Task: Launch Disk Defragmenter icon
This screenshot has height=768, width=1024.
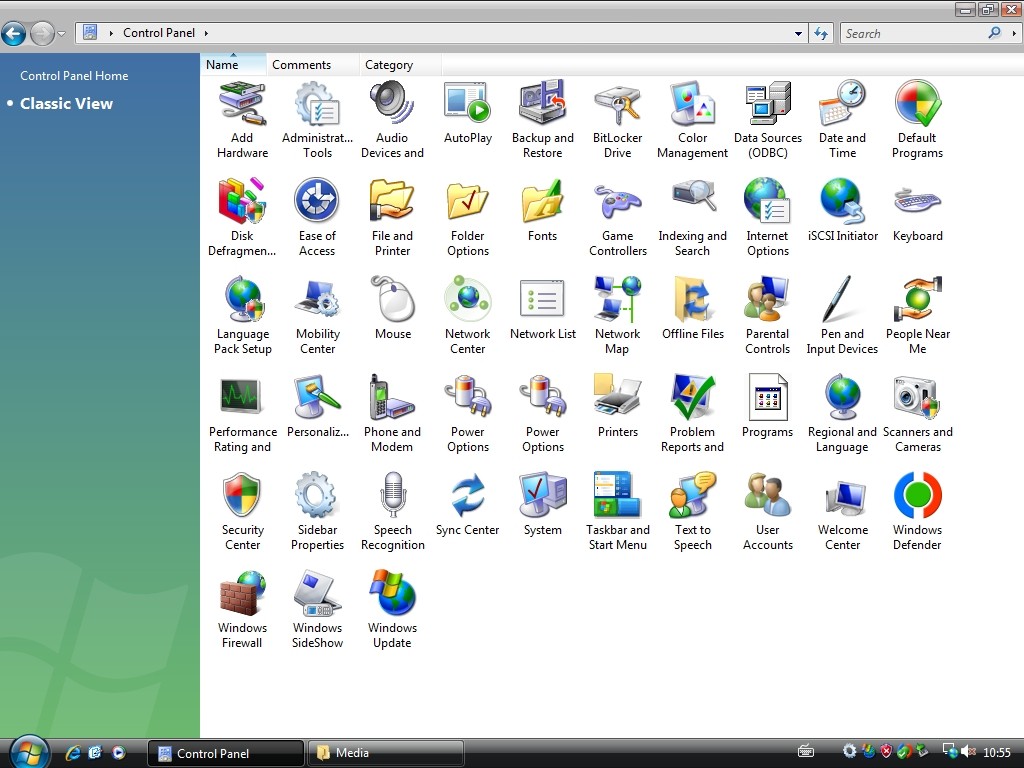Action: click(x=242, y=201)
